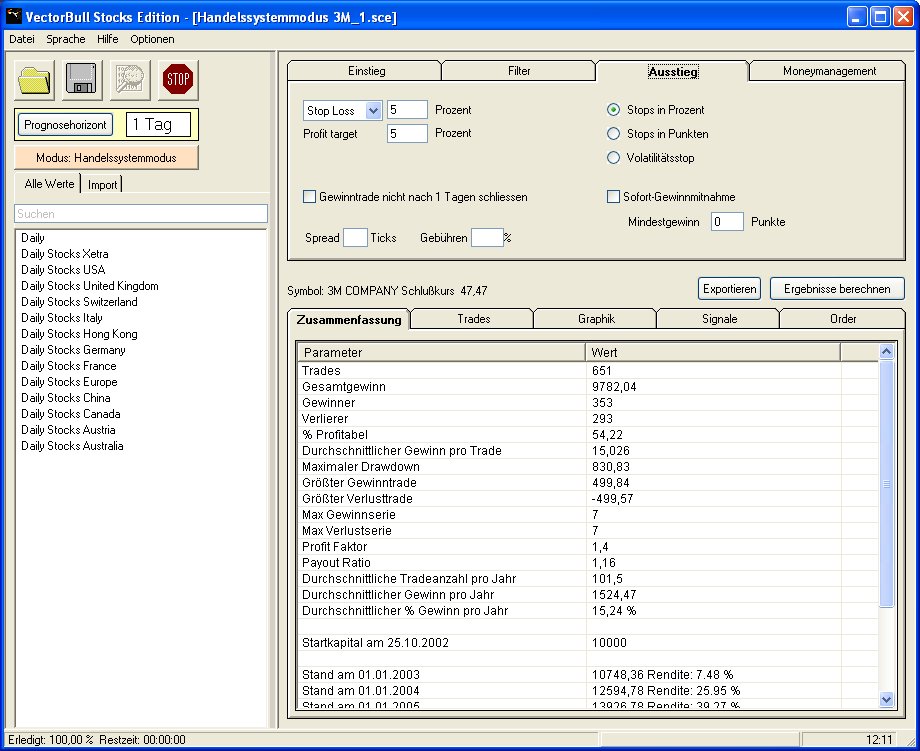Click the magnifier data analysis icon

click(x=131, y=79)
